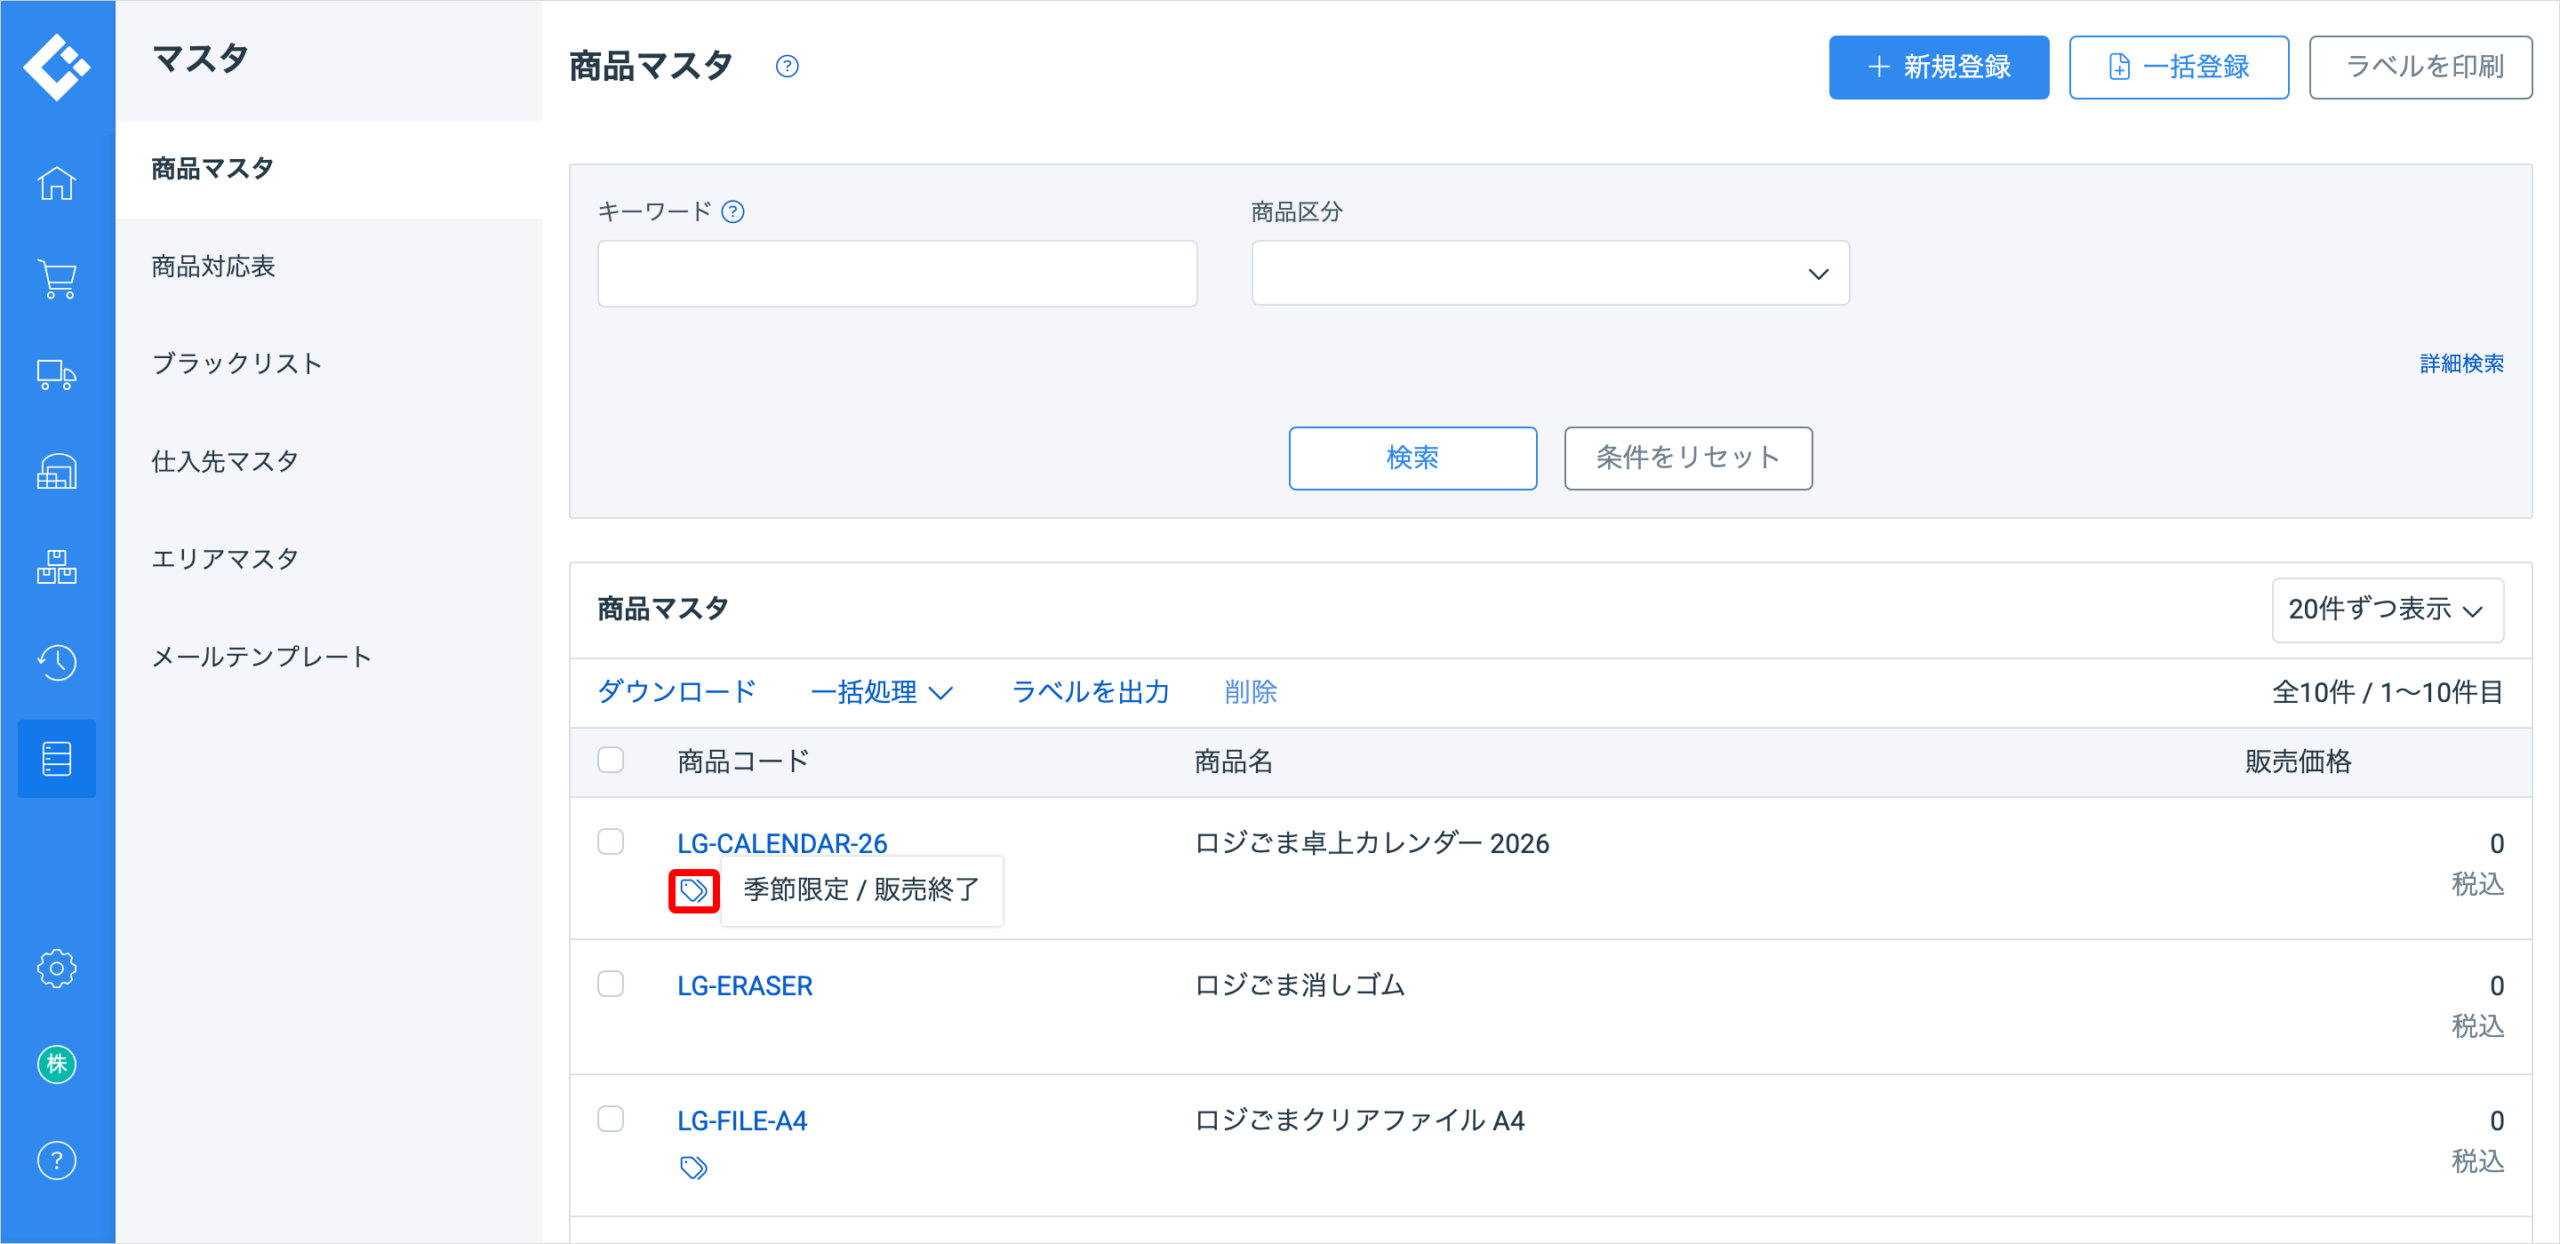
Task: Open the history clock icon
Action: pos(57,662)
